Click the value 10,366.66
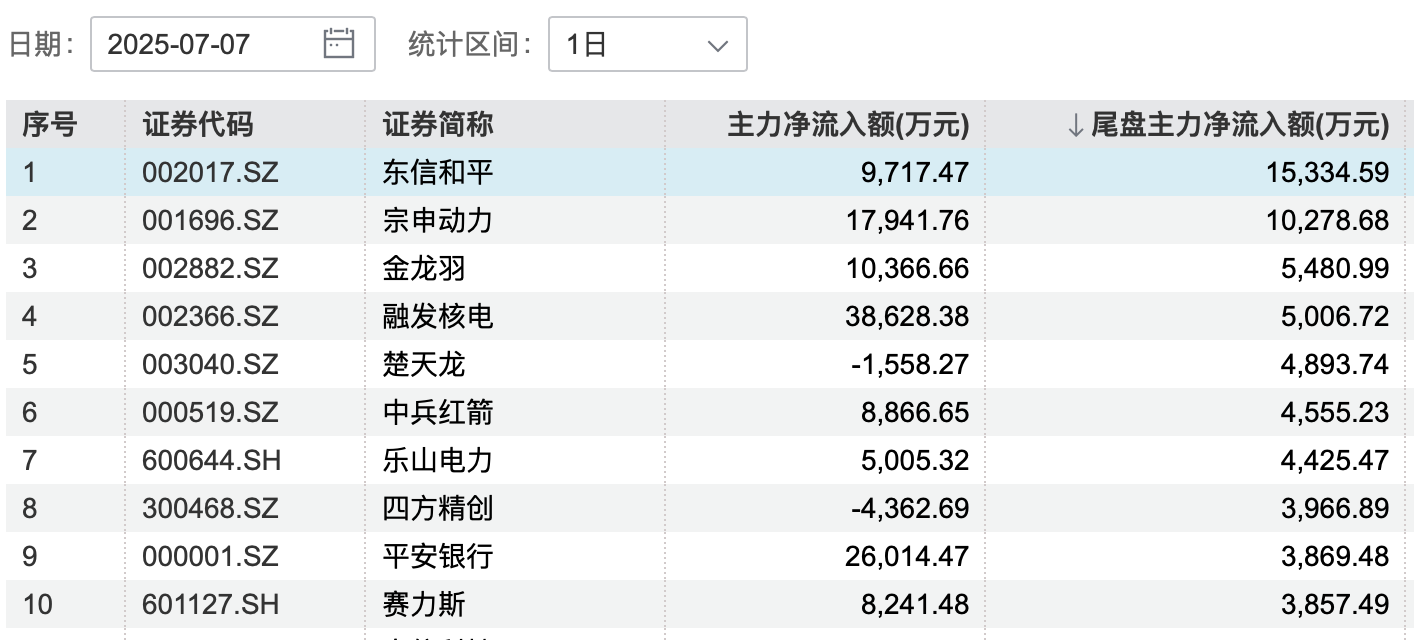This screenshot has height=640, width=1414. coord(907,269)
